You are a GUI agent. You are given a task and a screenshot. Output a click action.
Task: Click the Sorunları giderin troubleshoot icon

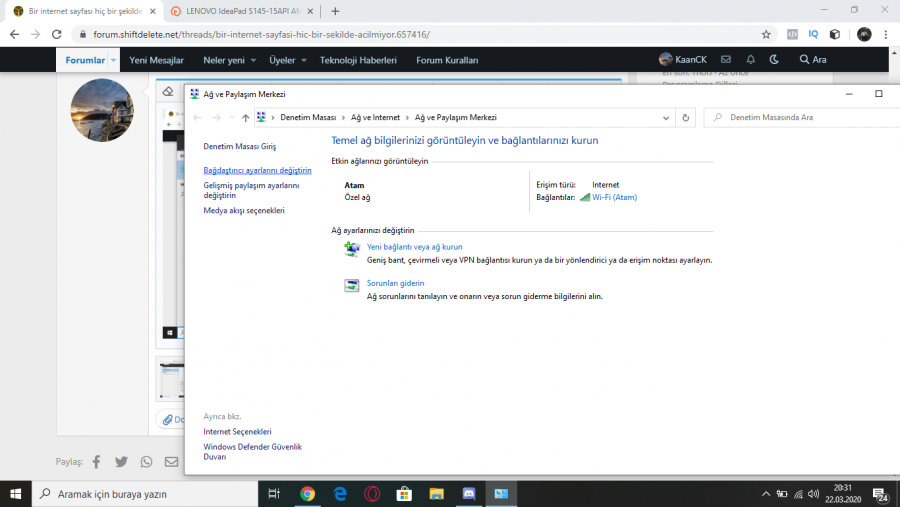coord(352,286)
